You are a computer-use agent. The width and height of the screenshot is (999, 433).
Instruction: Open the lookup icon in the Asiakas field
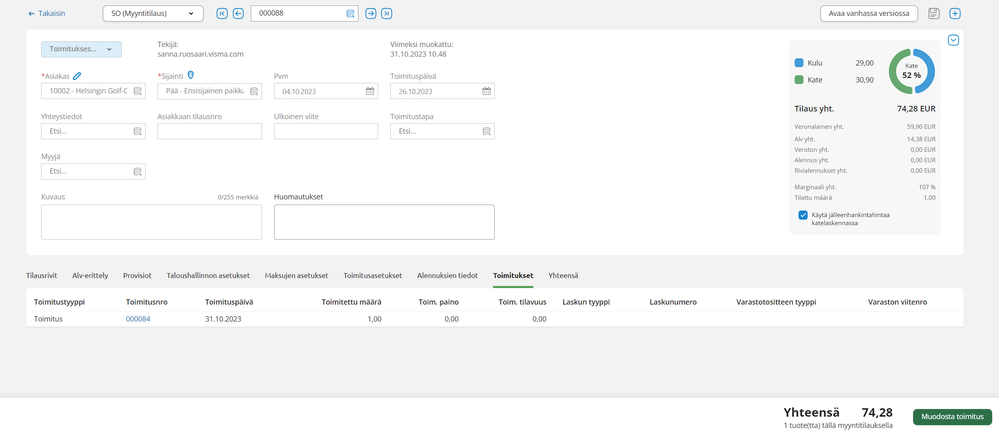137,91
